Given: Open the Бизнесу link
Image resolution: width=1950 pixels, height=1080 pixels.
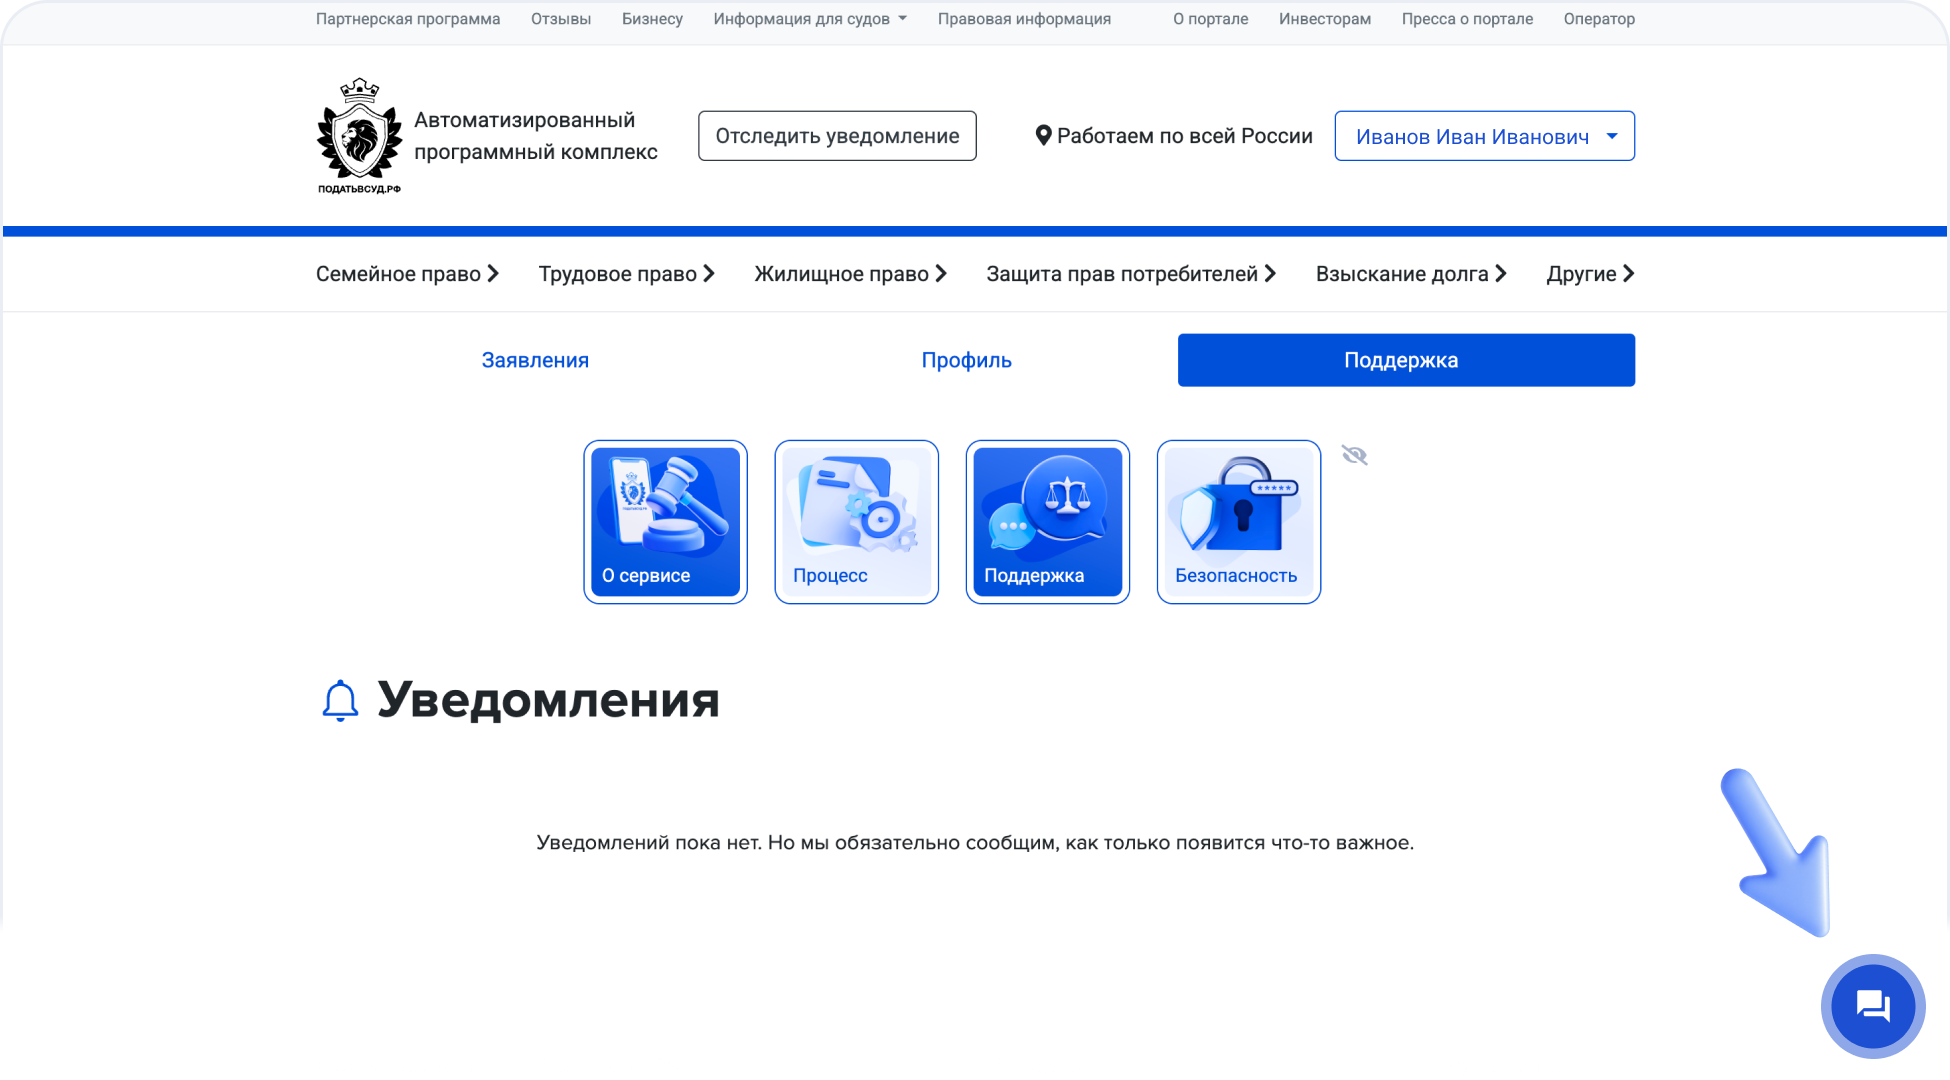Looking at the screenshot, I should tap(652, 19).
